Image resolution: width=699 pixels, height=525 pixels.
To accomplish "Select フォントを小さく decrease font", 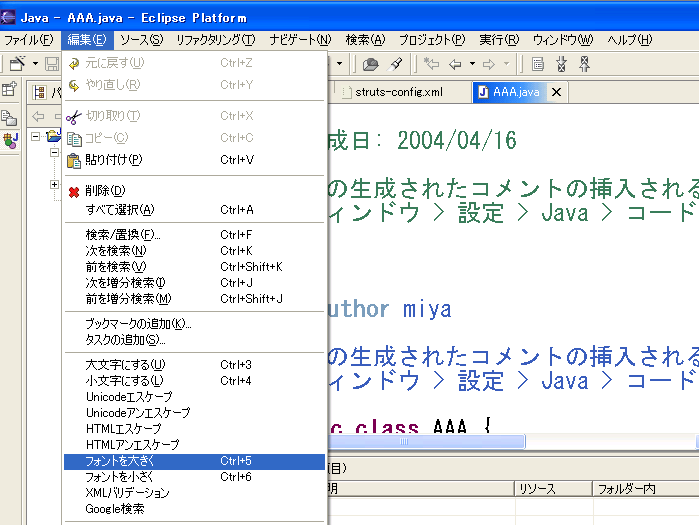I will 194,477.
